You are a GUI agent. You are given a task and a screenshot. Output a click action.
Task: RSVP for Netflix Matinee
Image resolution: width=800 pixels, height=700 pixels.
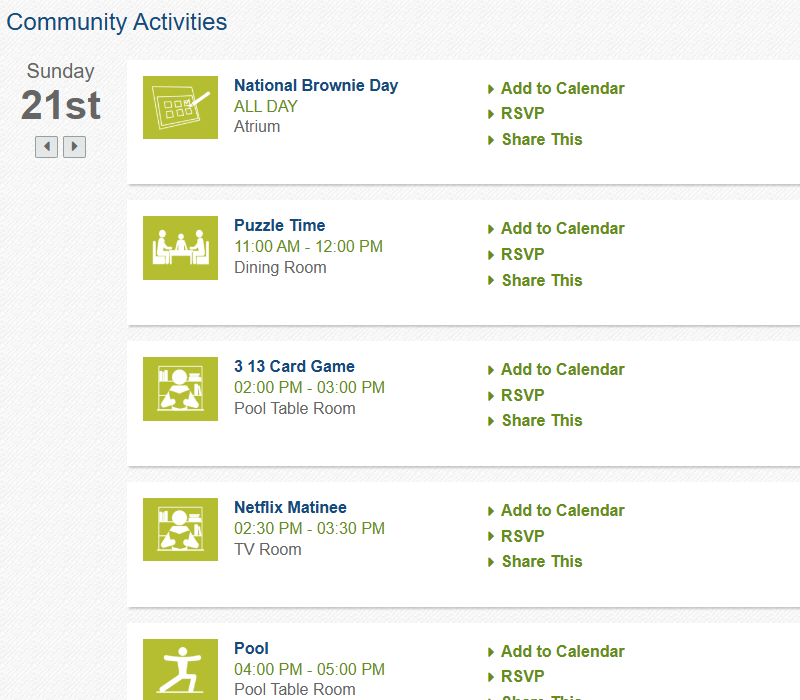pos(522,536)
